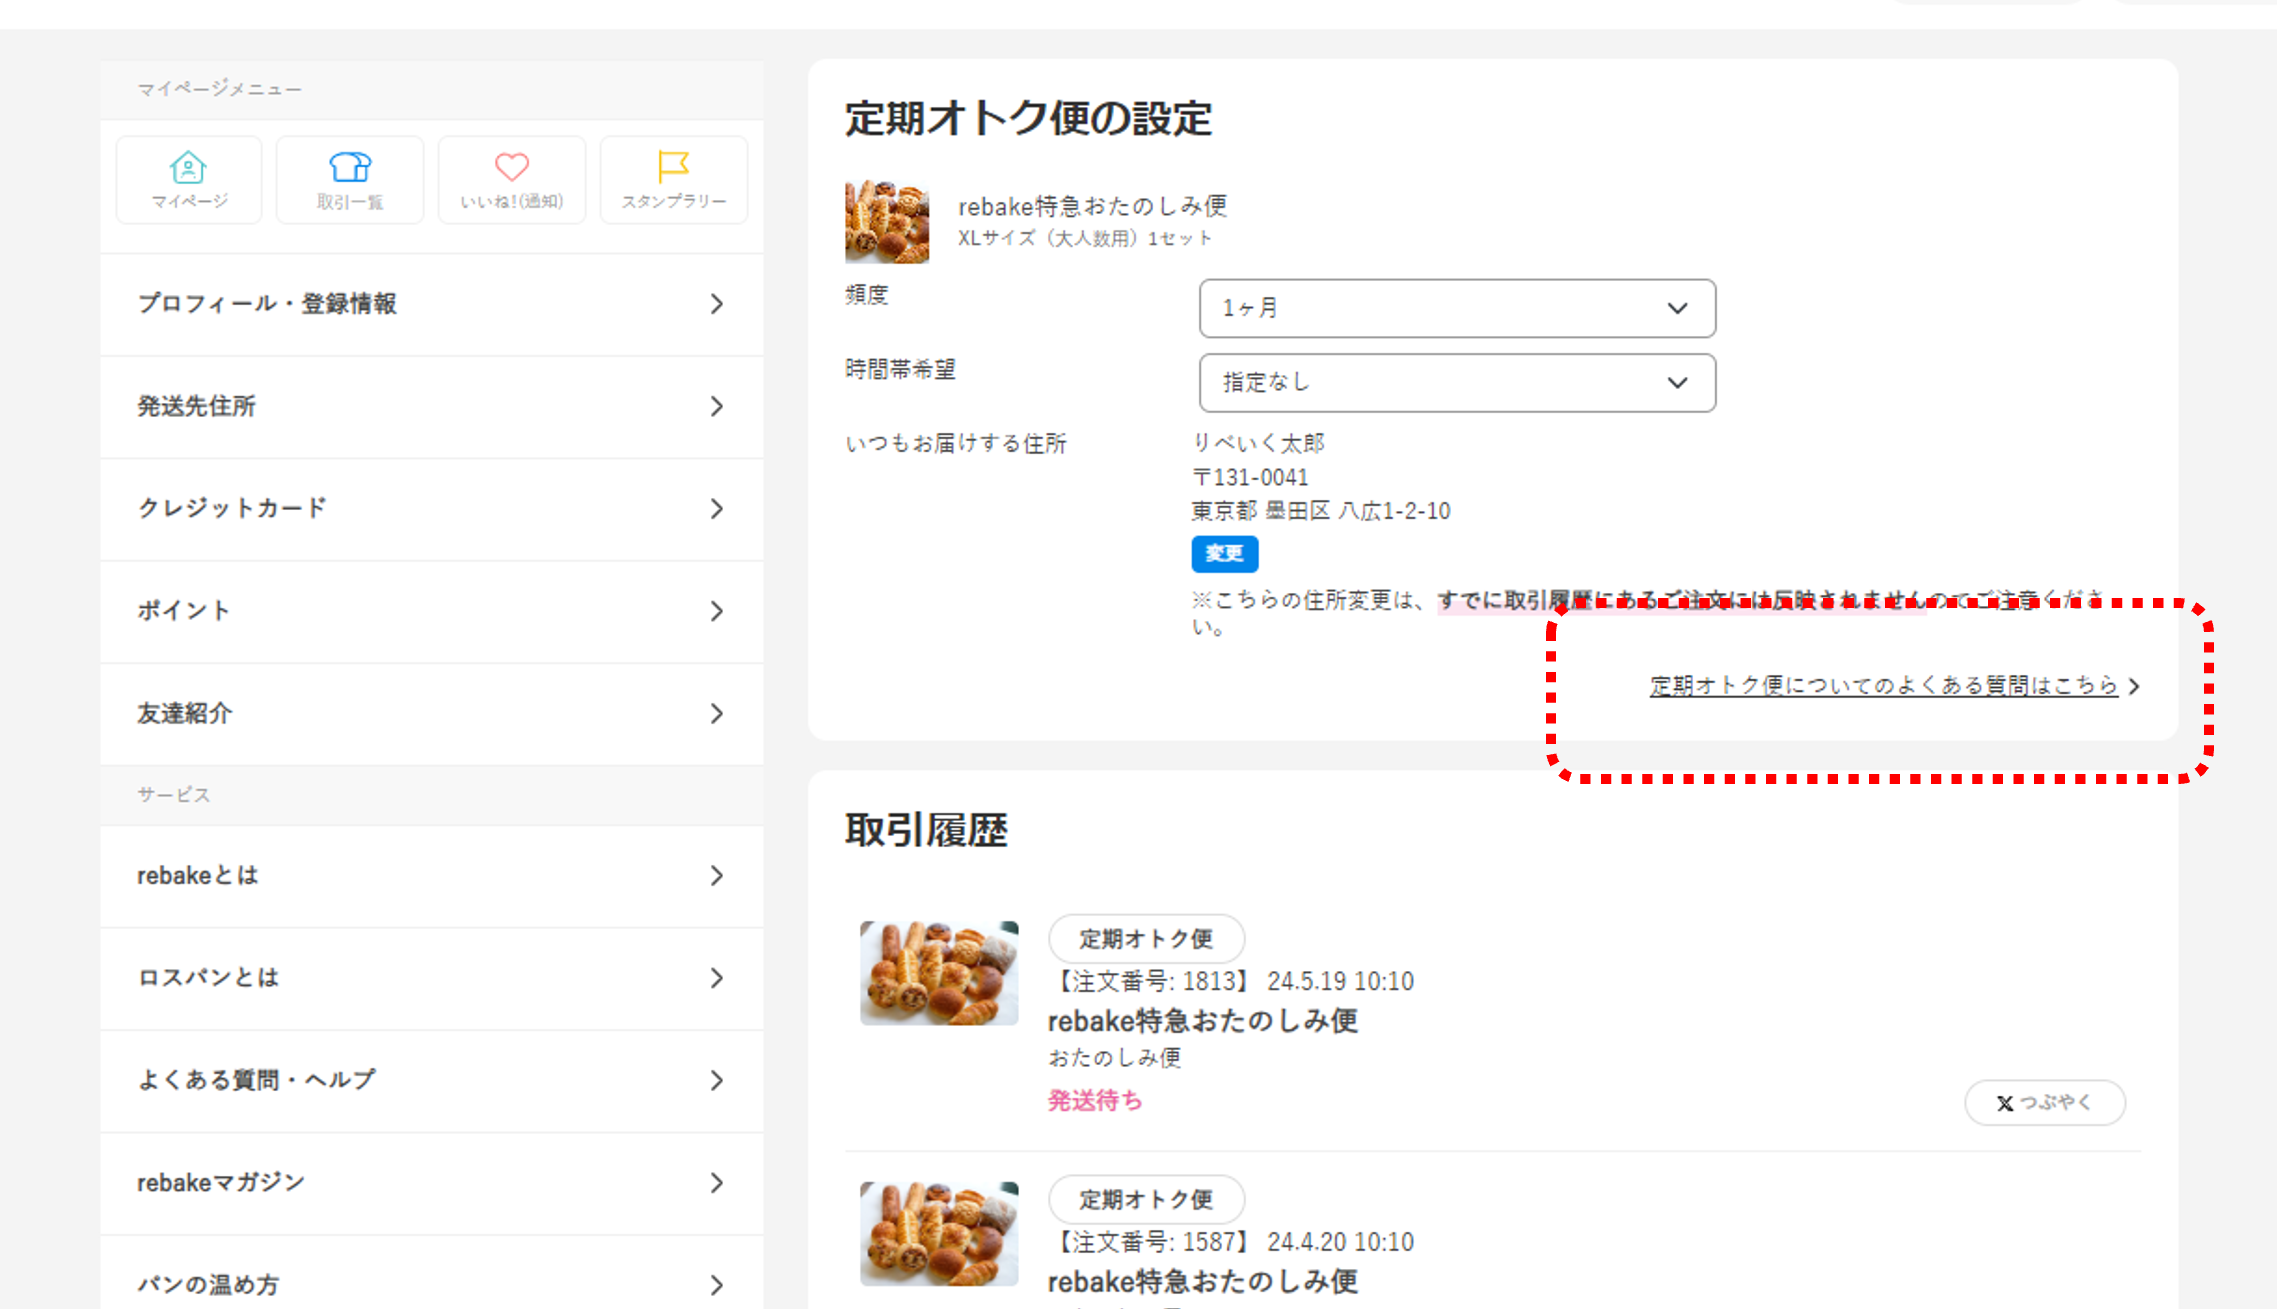The height and width of the screenshot is (1309, 2277).
Task: Open the プロフィール・登録情報 menu item
Action: 432,304
